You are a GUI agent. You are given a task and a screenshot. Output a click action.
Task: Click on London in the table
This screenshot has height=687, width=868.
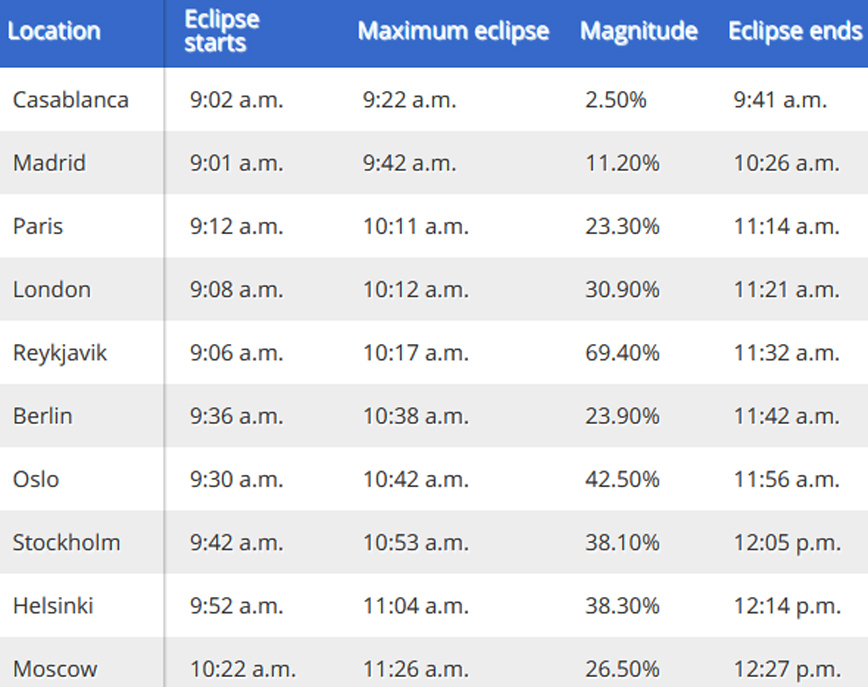coord(52,290)
